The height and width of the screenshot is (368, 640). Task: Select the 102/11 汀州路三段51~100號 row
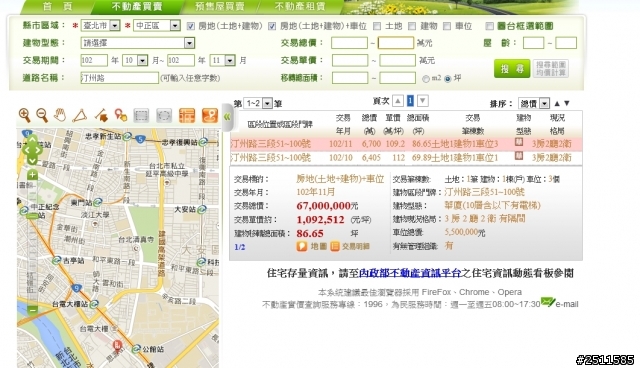coord(406,144)
